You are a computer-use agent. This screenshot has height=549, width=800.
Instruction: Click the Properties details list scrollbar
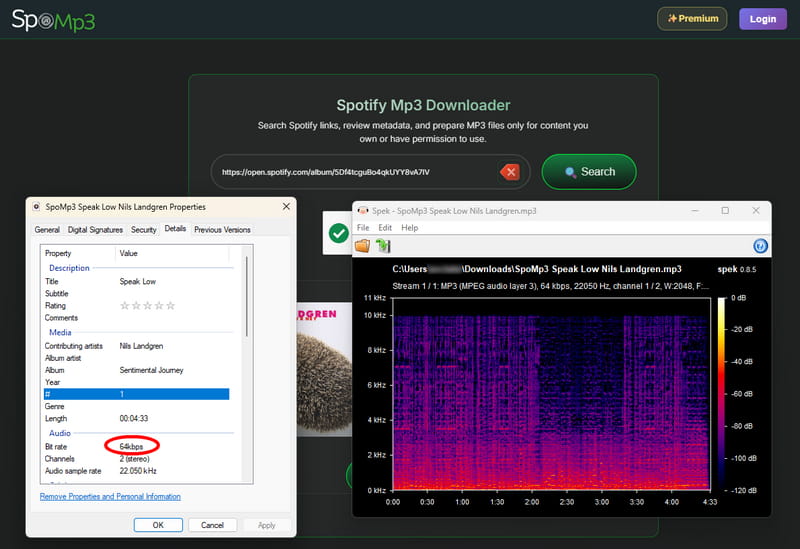coord(247,296)
